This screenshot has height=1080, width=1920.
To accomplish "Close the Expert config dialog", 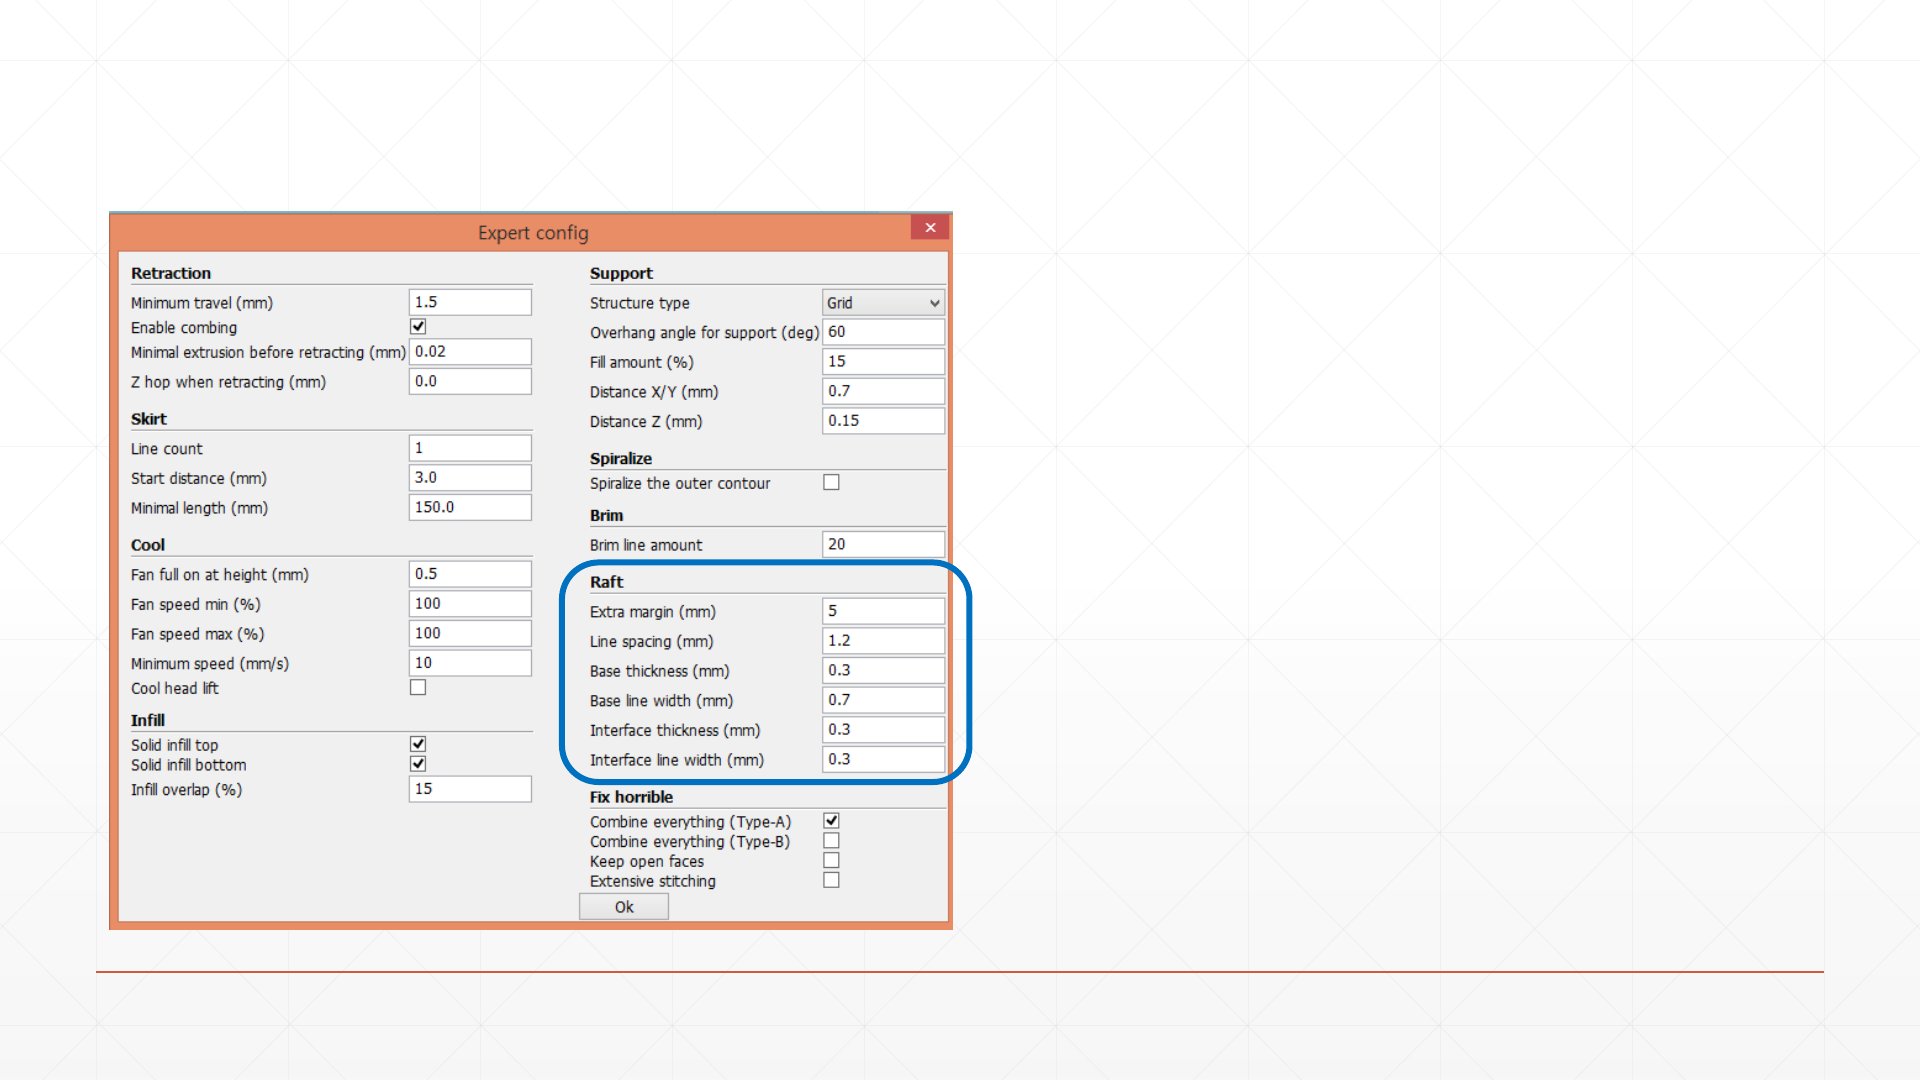I will click(930, 228).
